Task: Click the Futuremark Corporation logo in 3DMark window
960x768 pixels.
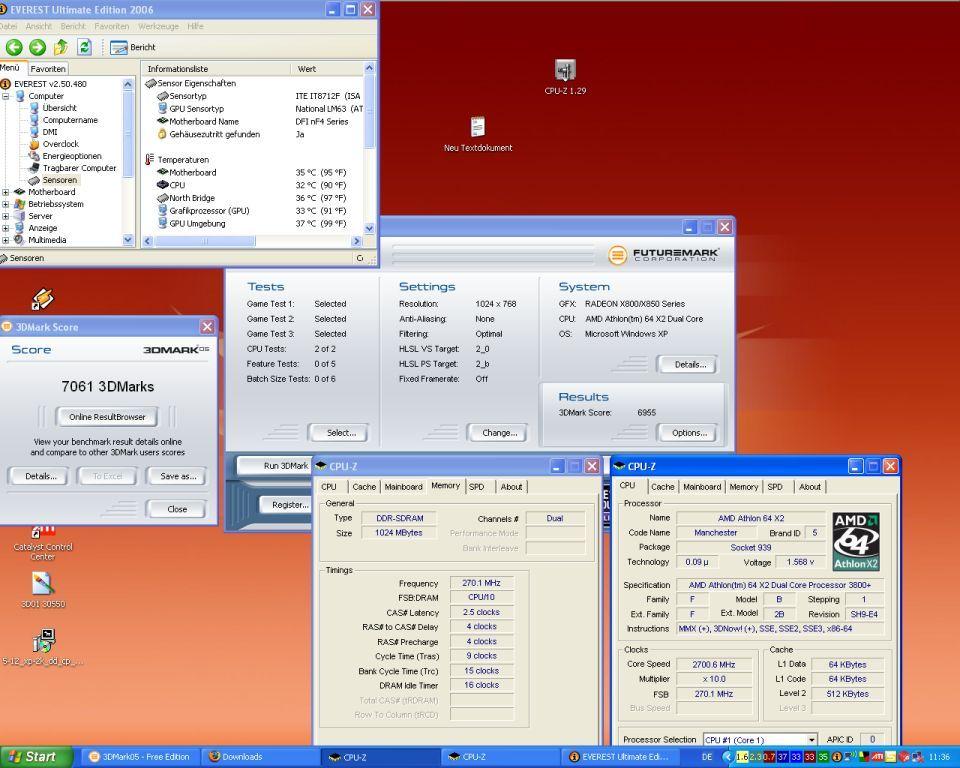Action: 664,255
